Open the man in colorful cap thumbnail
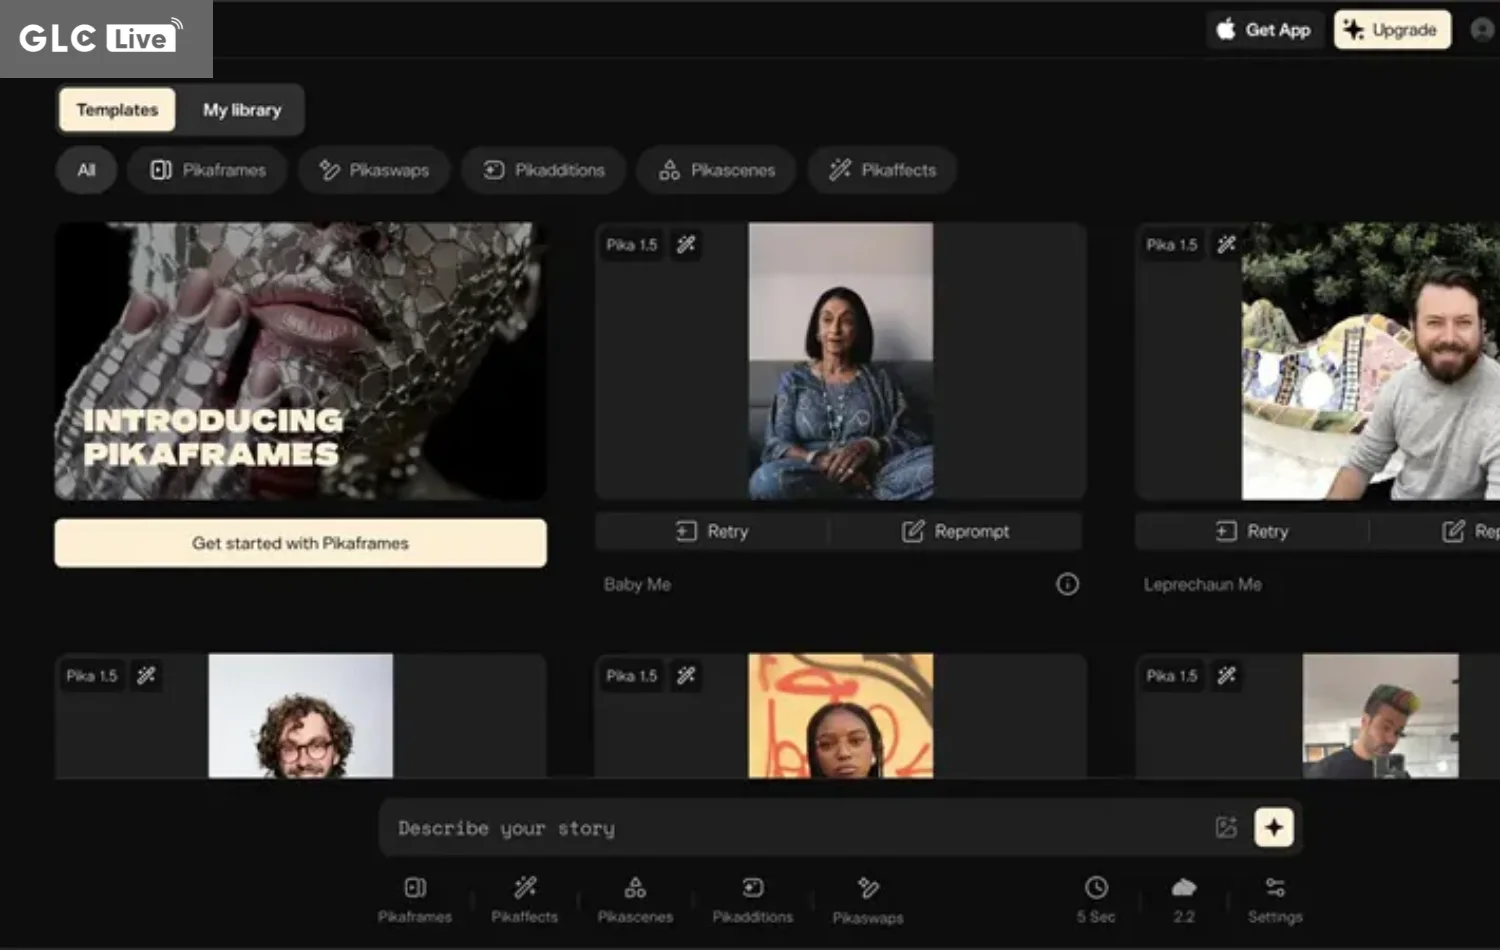 pos(1381,716)
